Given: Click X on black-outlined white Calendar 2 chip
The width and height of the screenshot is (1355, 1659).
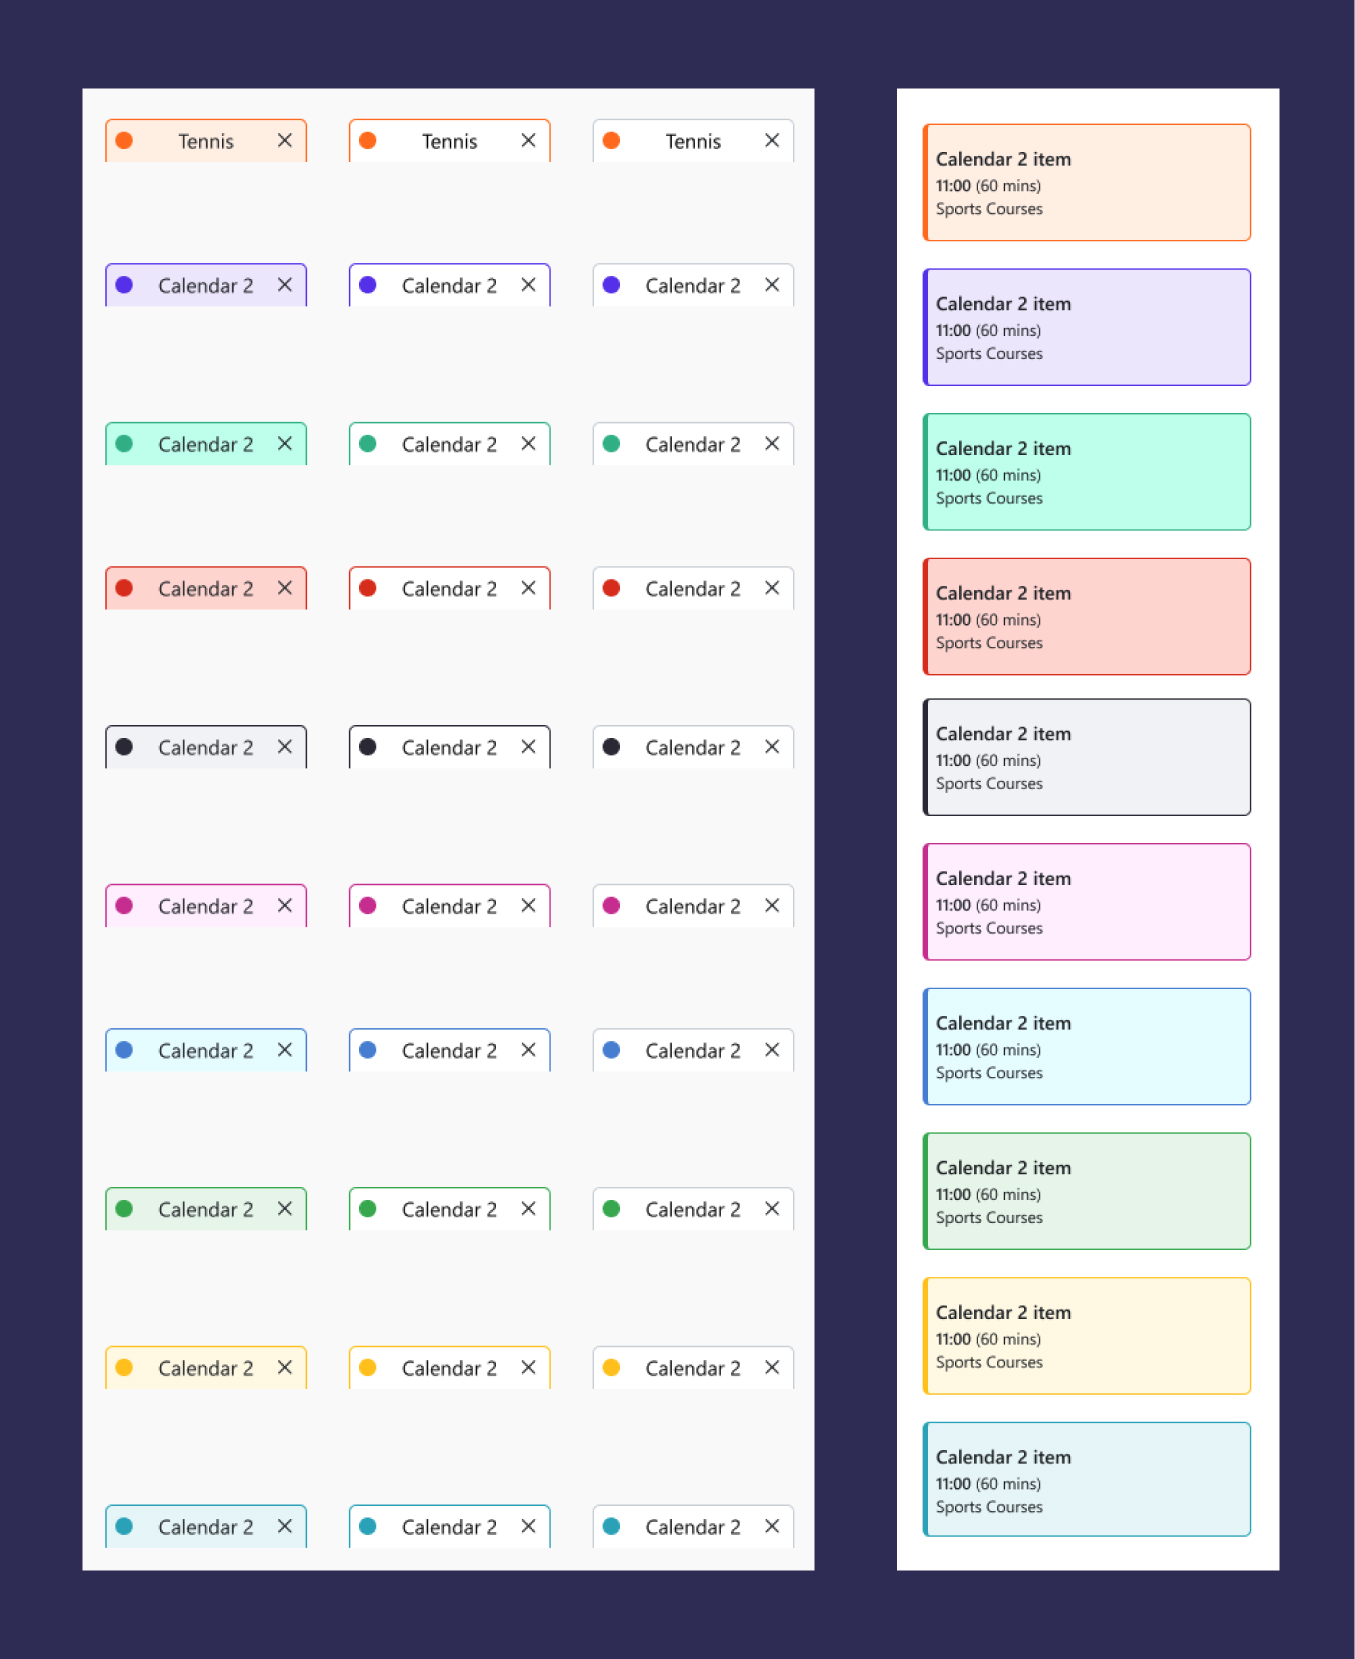Looking at the screenshot, I should tap(528, 747).
